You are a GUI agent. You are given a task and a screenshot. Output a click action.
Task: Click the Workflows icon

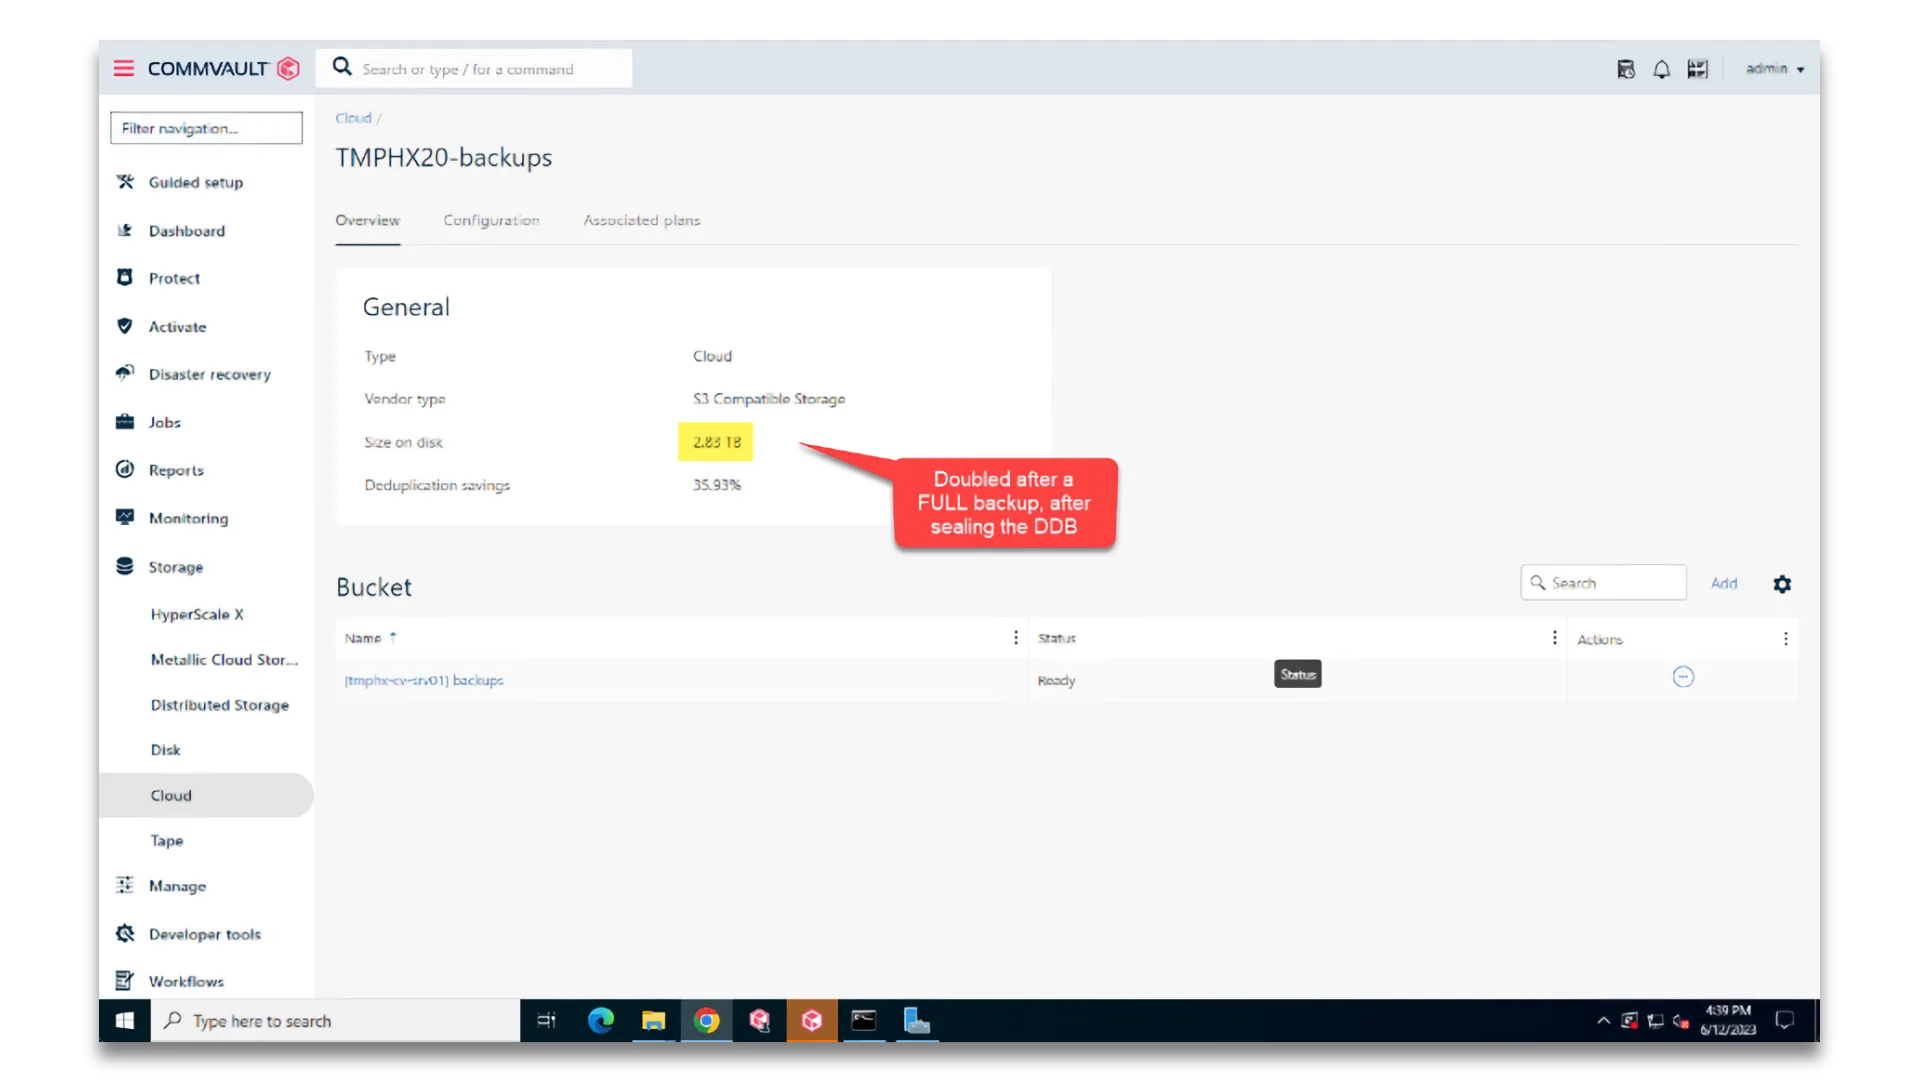125,980
